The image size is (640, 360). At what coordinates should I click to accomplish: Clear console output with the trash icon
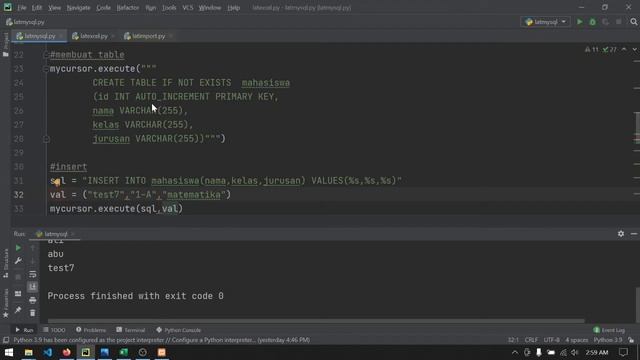pyautogui.click(x=33, y=313)
